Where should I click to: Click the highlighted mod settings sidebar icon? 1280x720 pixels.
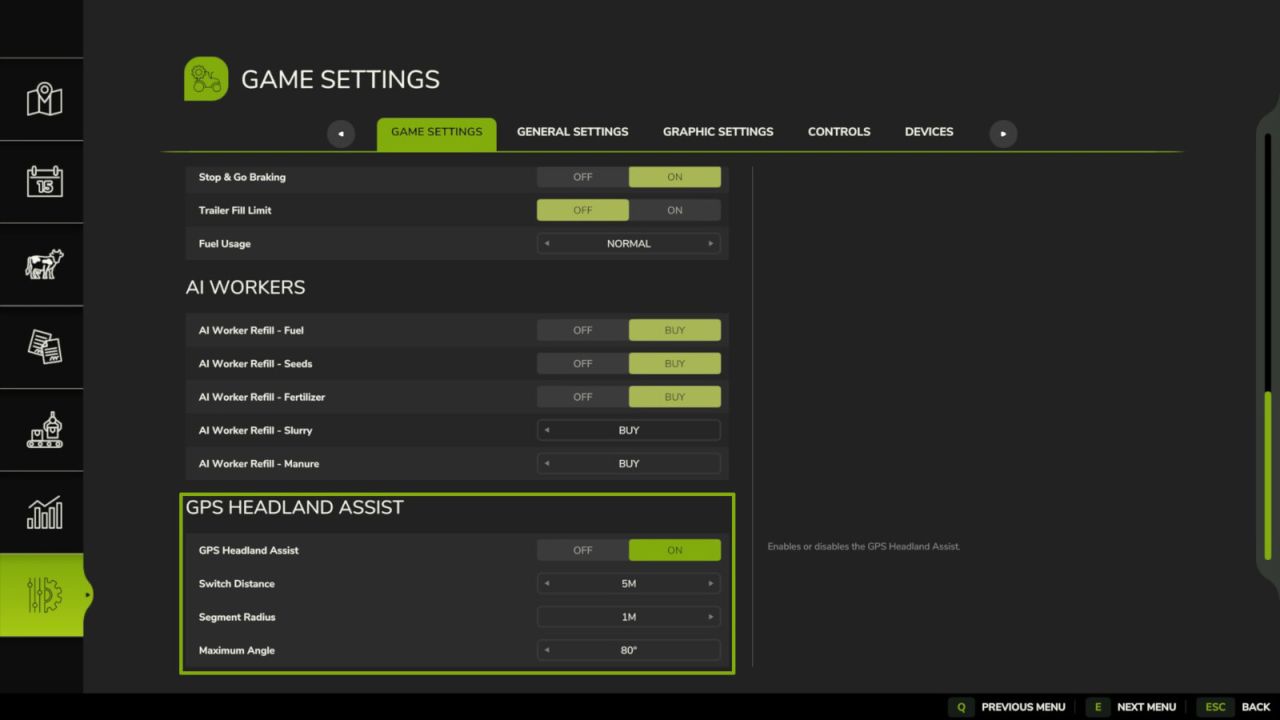tap(42, 595)
